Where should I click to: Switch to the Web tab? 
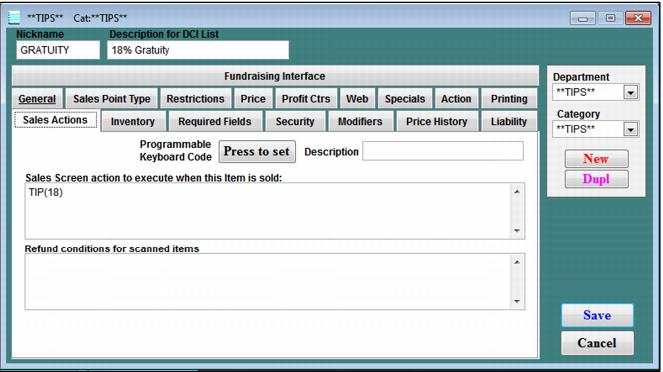(x=357, y=99)
